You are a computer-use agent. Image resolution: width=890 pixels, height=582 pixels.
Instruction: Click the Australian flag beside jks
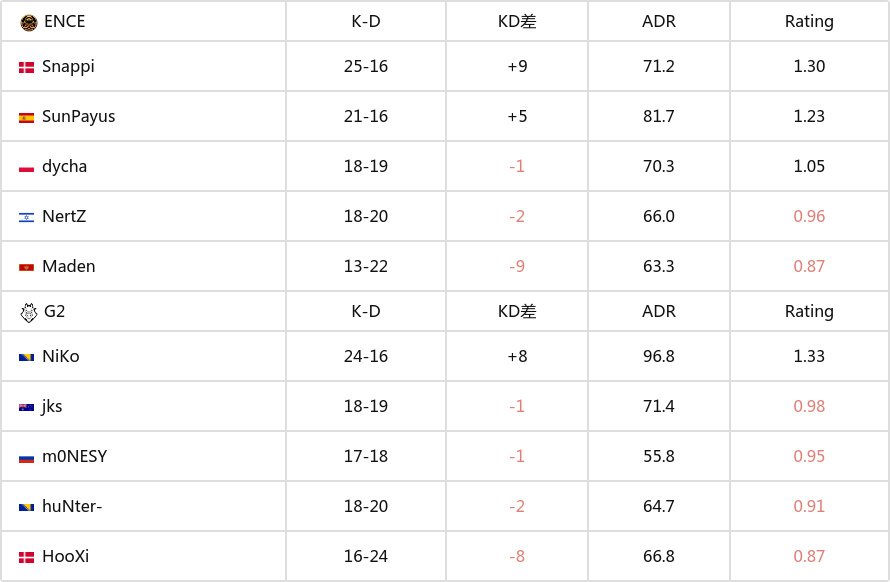pyautogui.click(x=26, y=408)
